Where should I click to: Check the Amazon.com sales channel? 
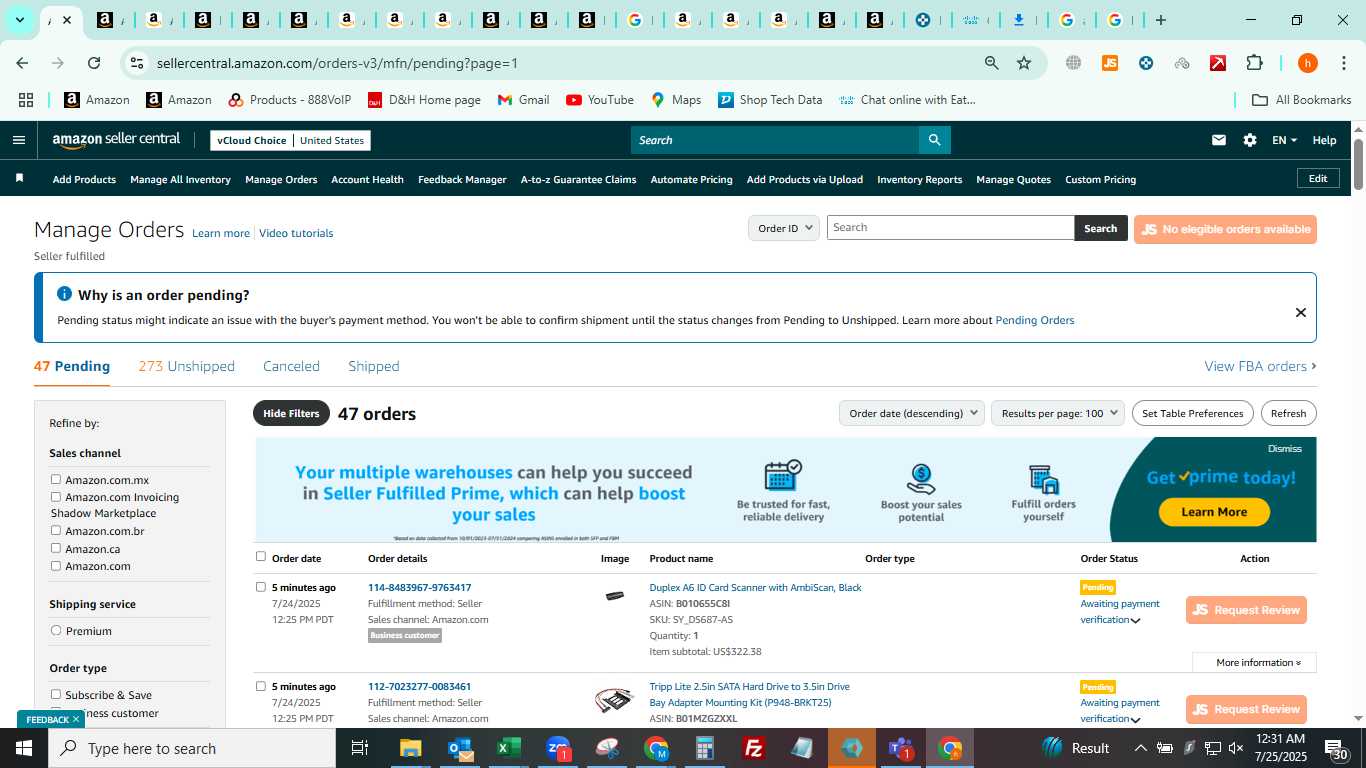coord(56,565)
